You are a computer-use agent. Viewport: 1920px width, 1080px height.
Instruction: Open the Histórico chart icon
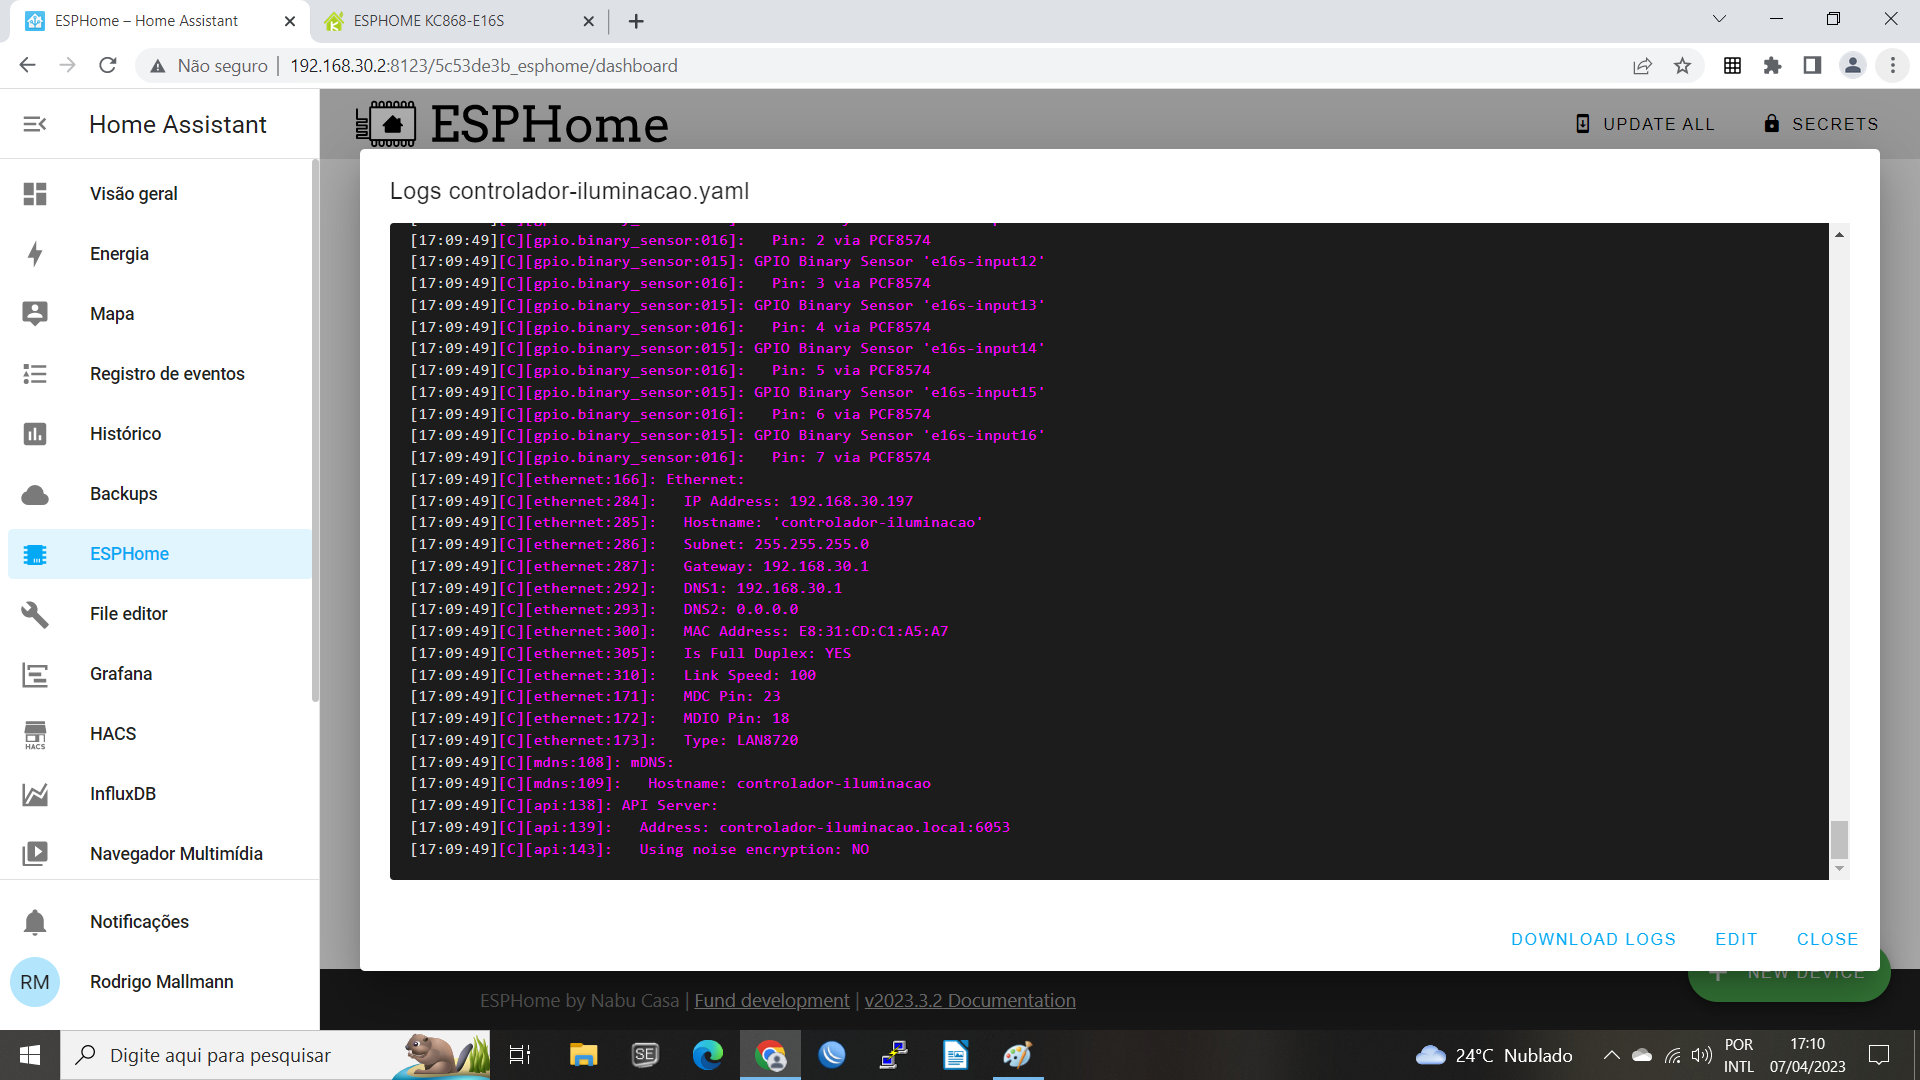[x=35, y=434]
